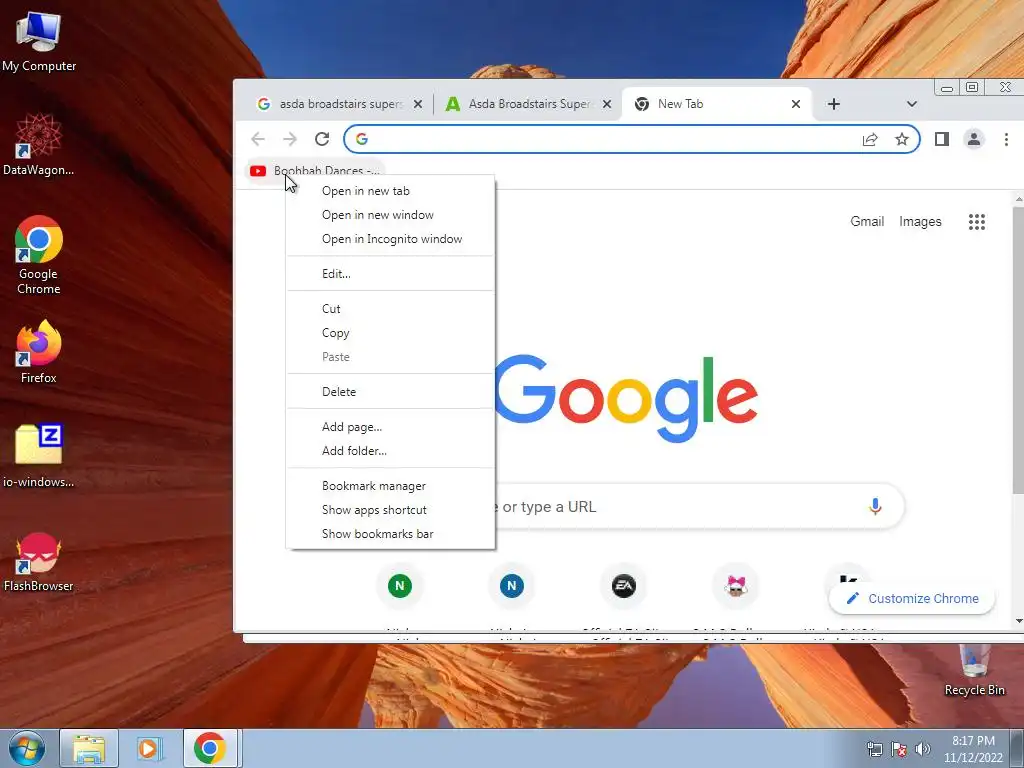The width and height of the screenshot is (1024, 768).
Task: Open Windows Explorer from taskbar
Action: click(x=89, y=749)
